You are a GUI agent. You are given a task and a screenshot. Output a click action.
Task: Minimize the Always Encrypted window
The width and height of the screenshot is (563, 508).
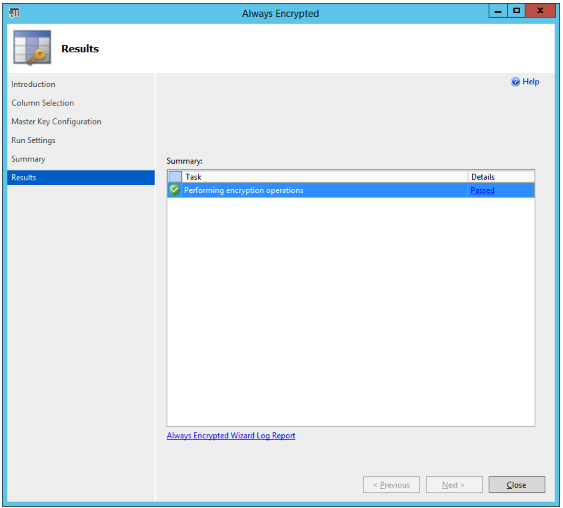[x=498, y=11]
